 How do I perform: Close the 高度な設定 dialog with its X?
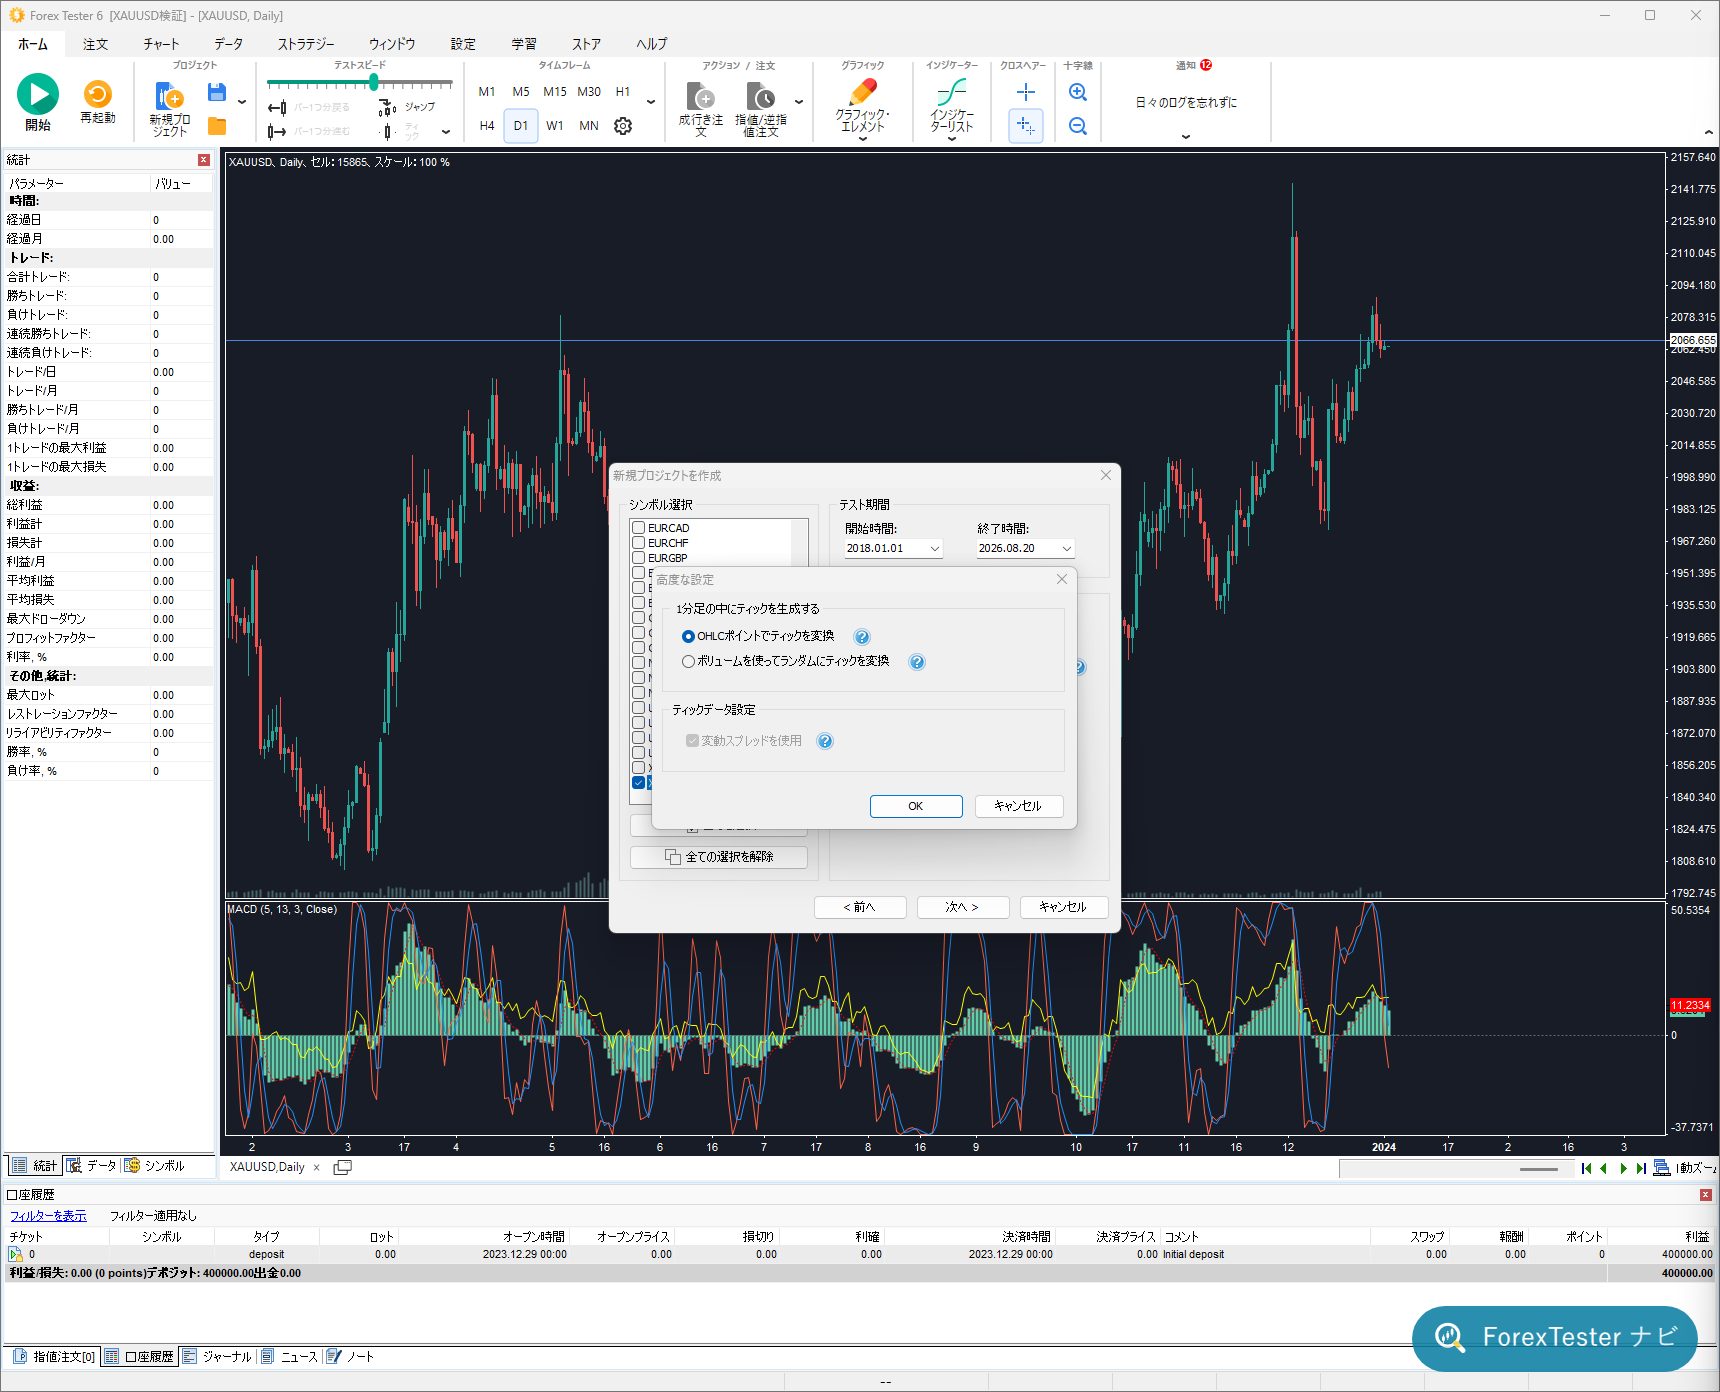click(1062, 579)
